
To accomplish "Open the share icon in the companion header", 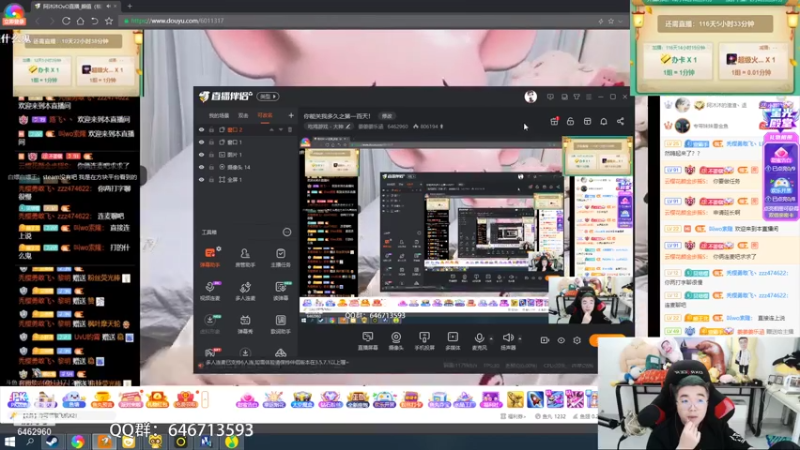I will [620, 121].
